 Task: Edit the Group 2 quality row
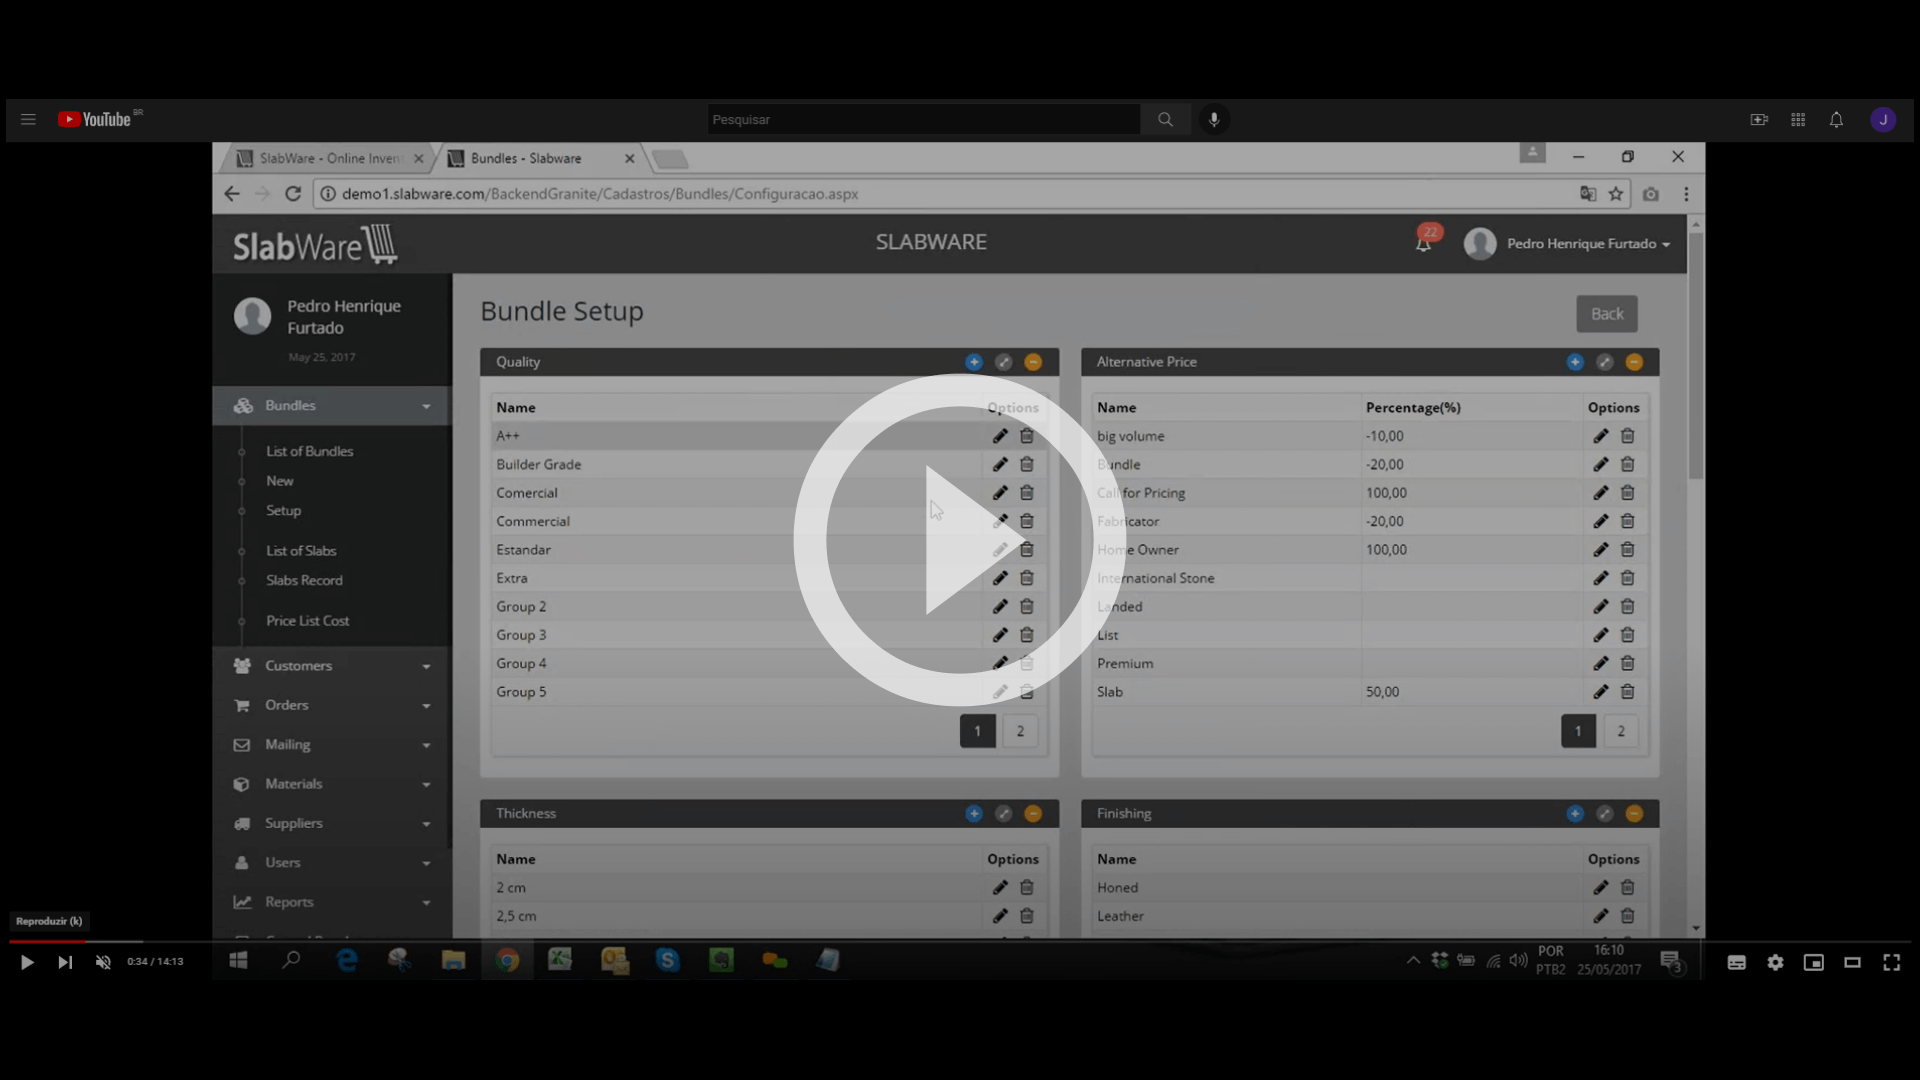click(x=1000, y=607)
